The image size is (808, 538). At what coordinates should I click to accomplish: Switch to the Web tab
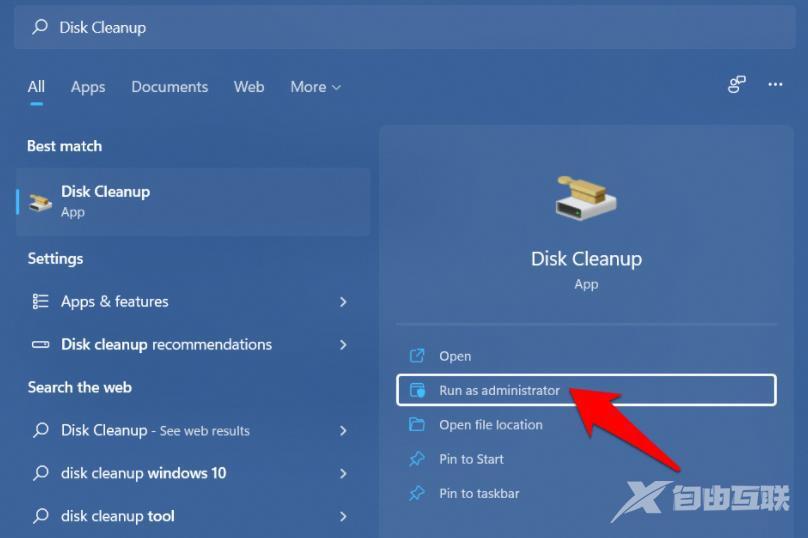click(249, 87)
